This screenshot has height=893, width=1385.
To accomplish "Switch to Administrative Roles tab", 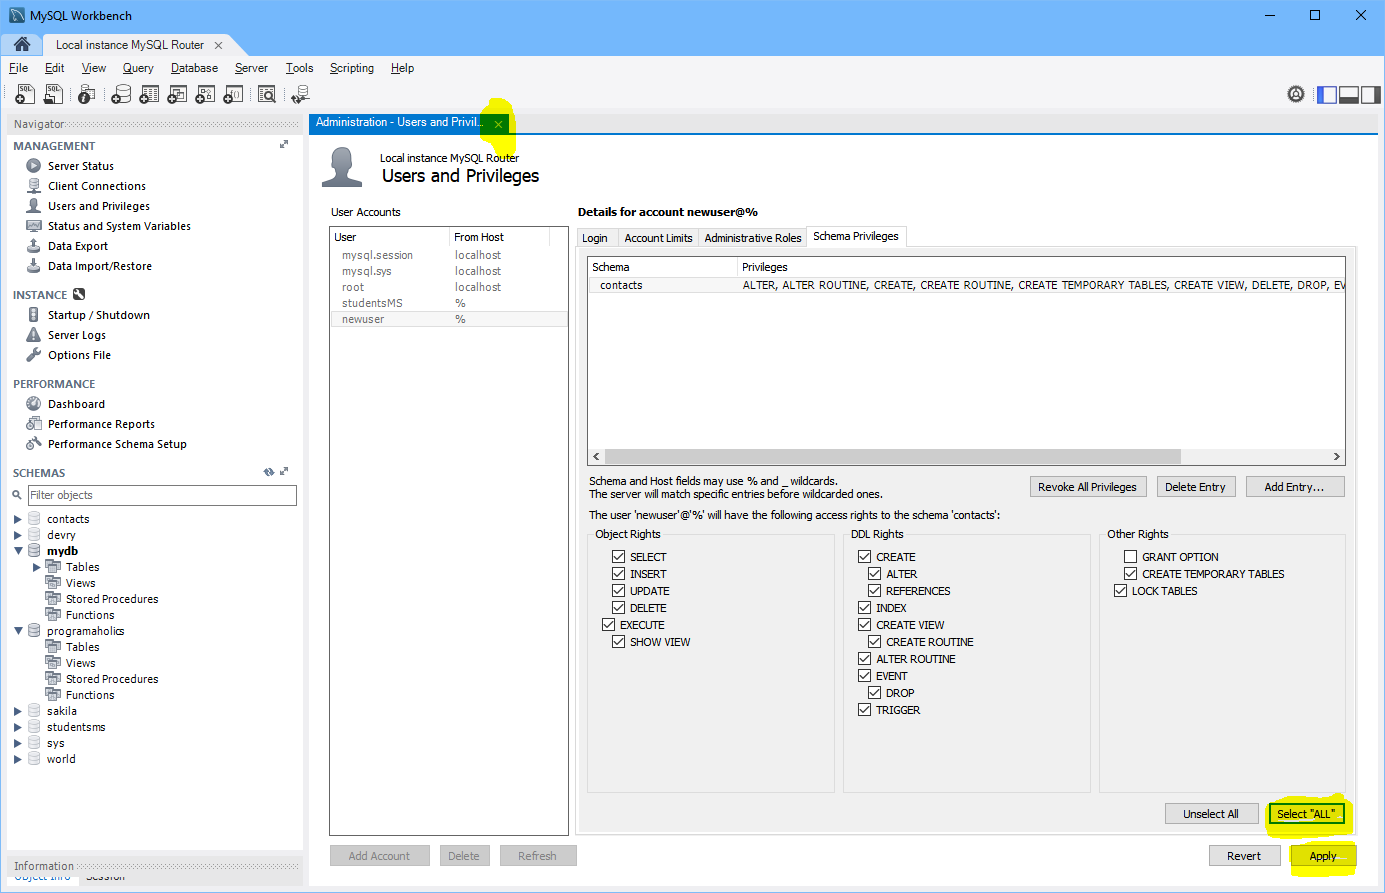I will coord(752,238).
